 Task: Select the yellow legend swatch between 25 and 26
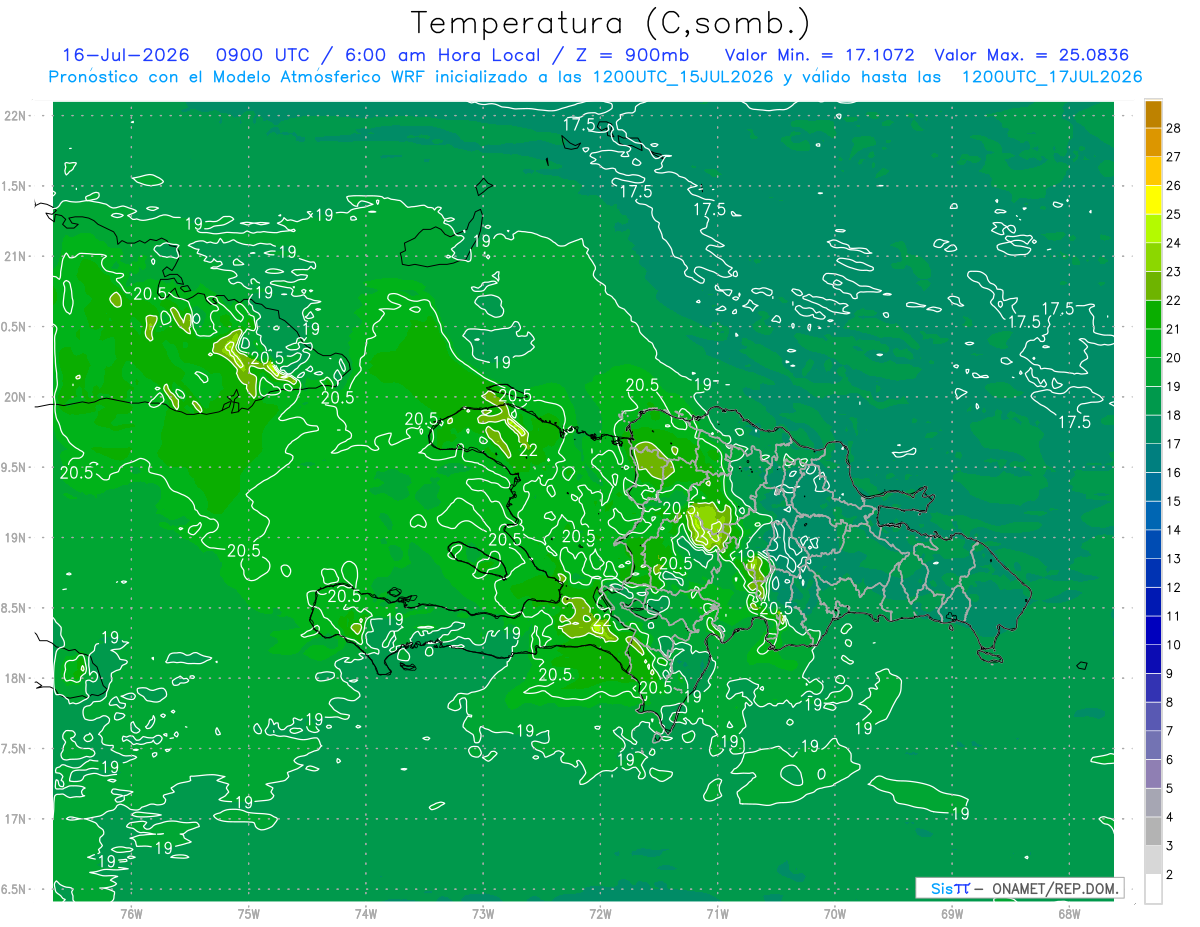[x=1153, y=200]
